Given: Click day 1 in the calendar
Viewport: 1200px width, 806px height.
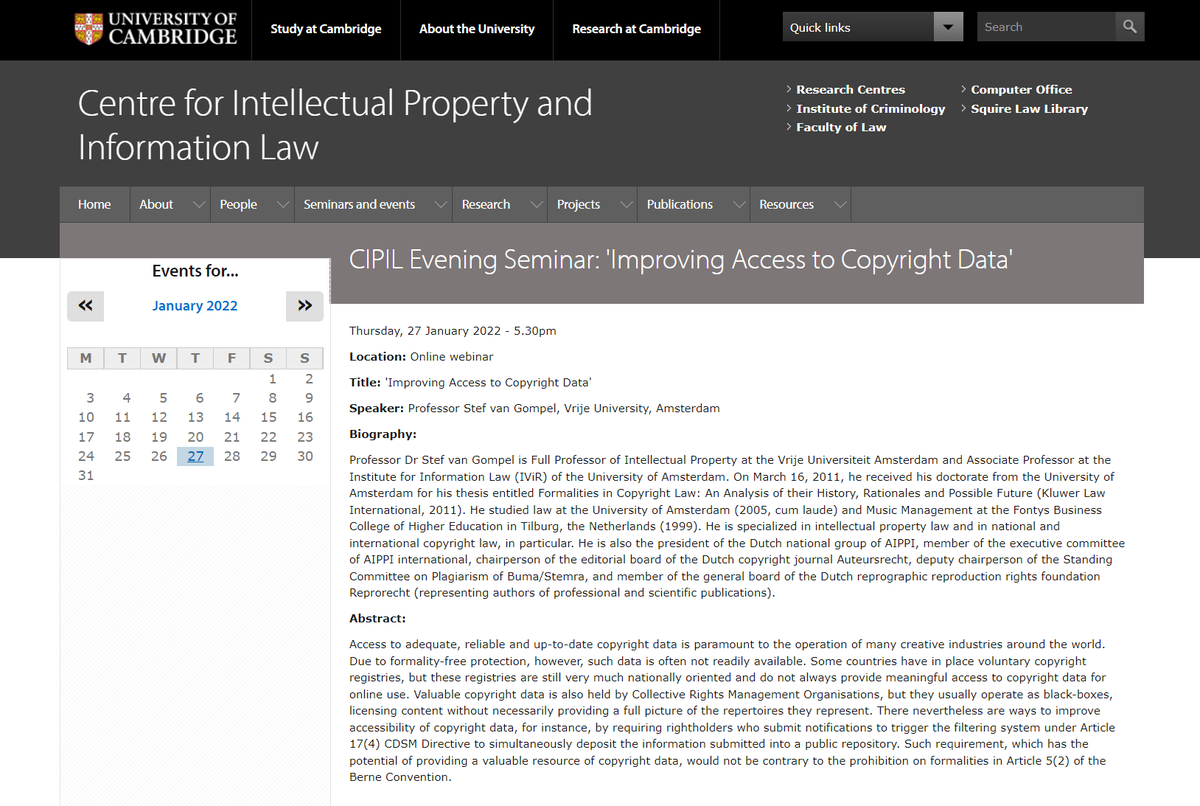Looking at the screenshot, I should pyautogui.click(x=272, y=379).
